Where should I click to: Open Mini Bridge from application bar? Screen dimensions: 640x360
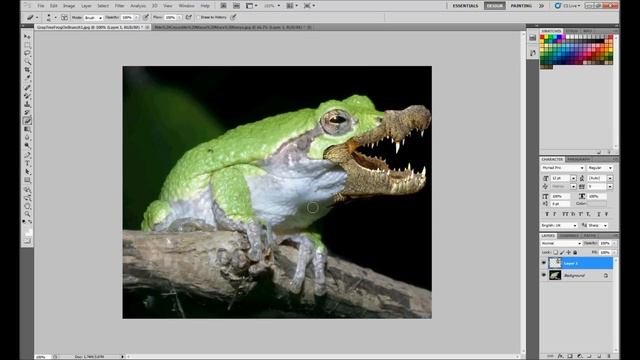236,6
